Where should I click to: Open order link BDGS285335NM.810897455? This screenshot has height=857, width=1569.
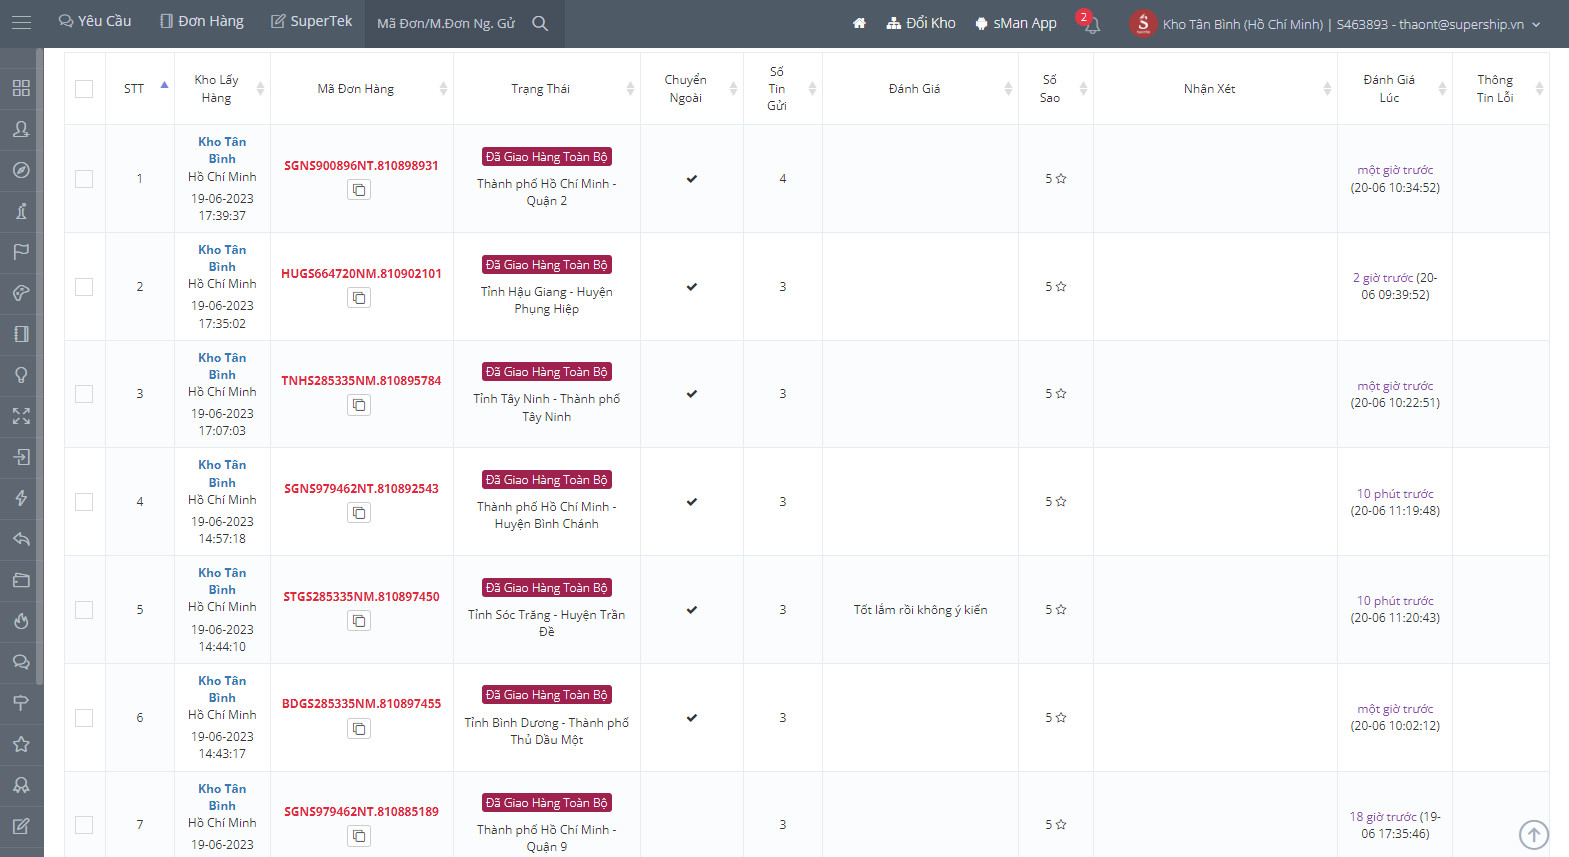[361, 704]
